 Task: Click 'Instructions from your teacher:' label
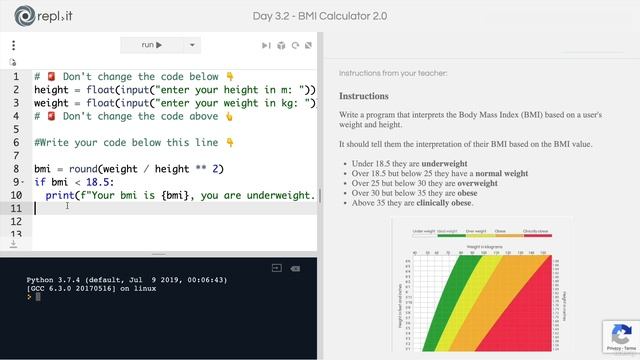(393, 73)
